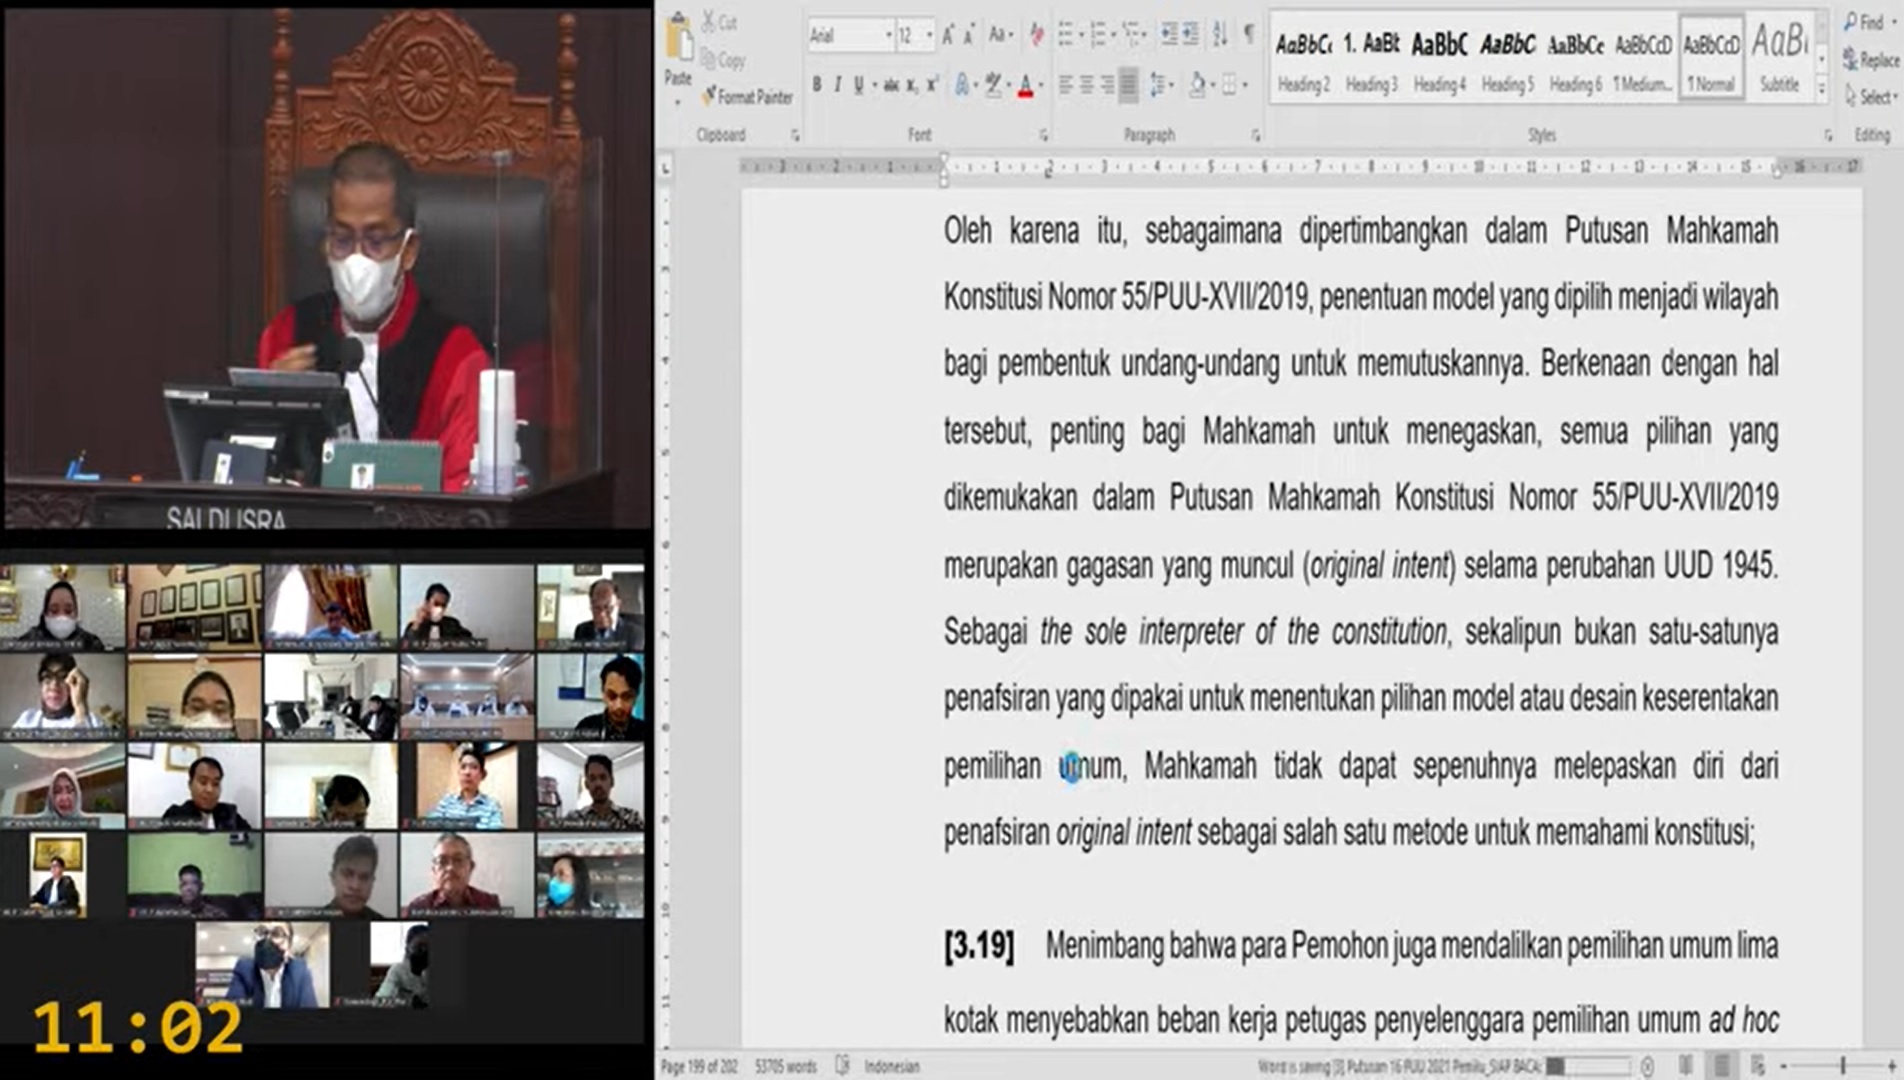This screenshot has width=1904, height=1080.
Task: Click the Indonesian language status indicator
Action: 891,1067
